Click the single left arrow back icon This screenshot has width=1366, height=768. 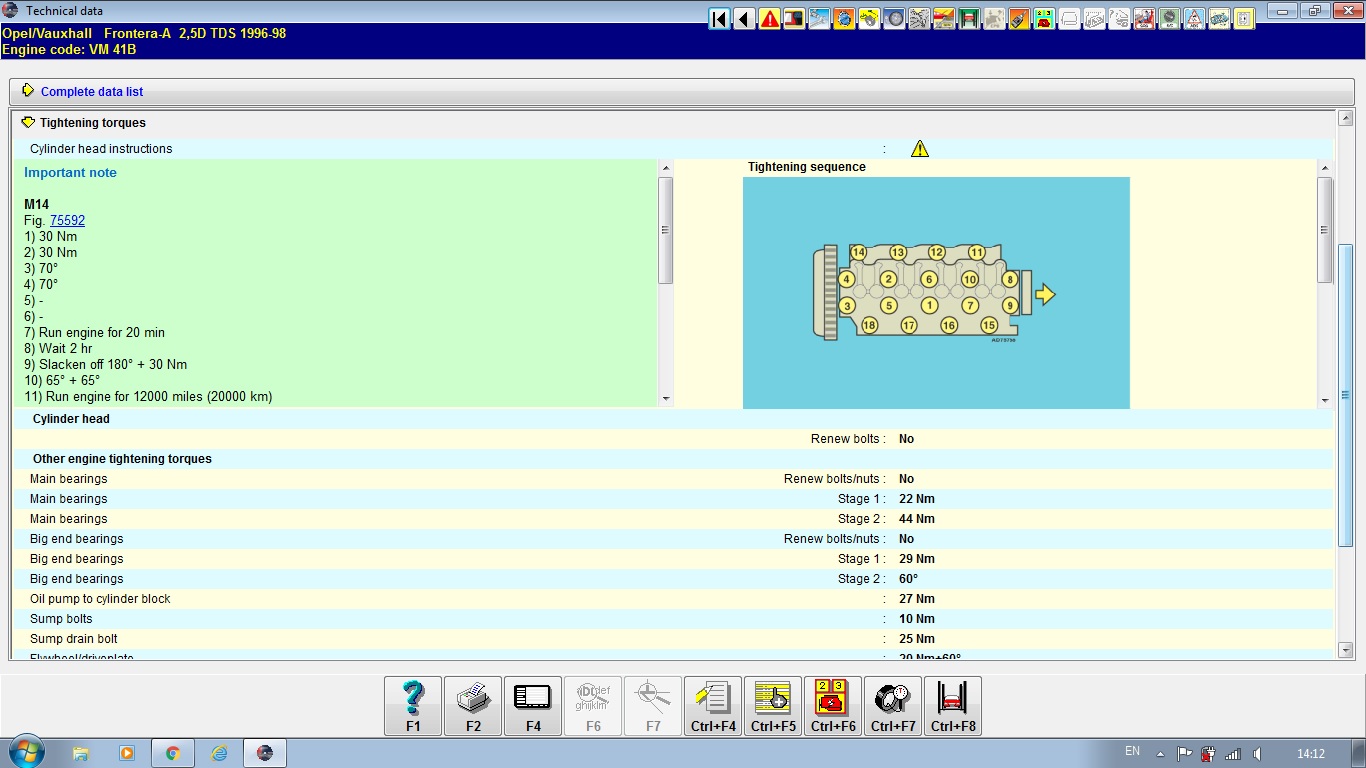point(744,19)
